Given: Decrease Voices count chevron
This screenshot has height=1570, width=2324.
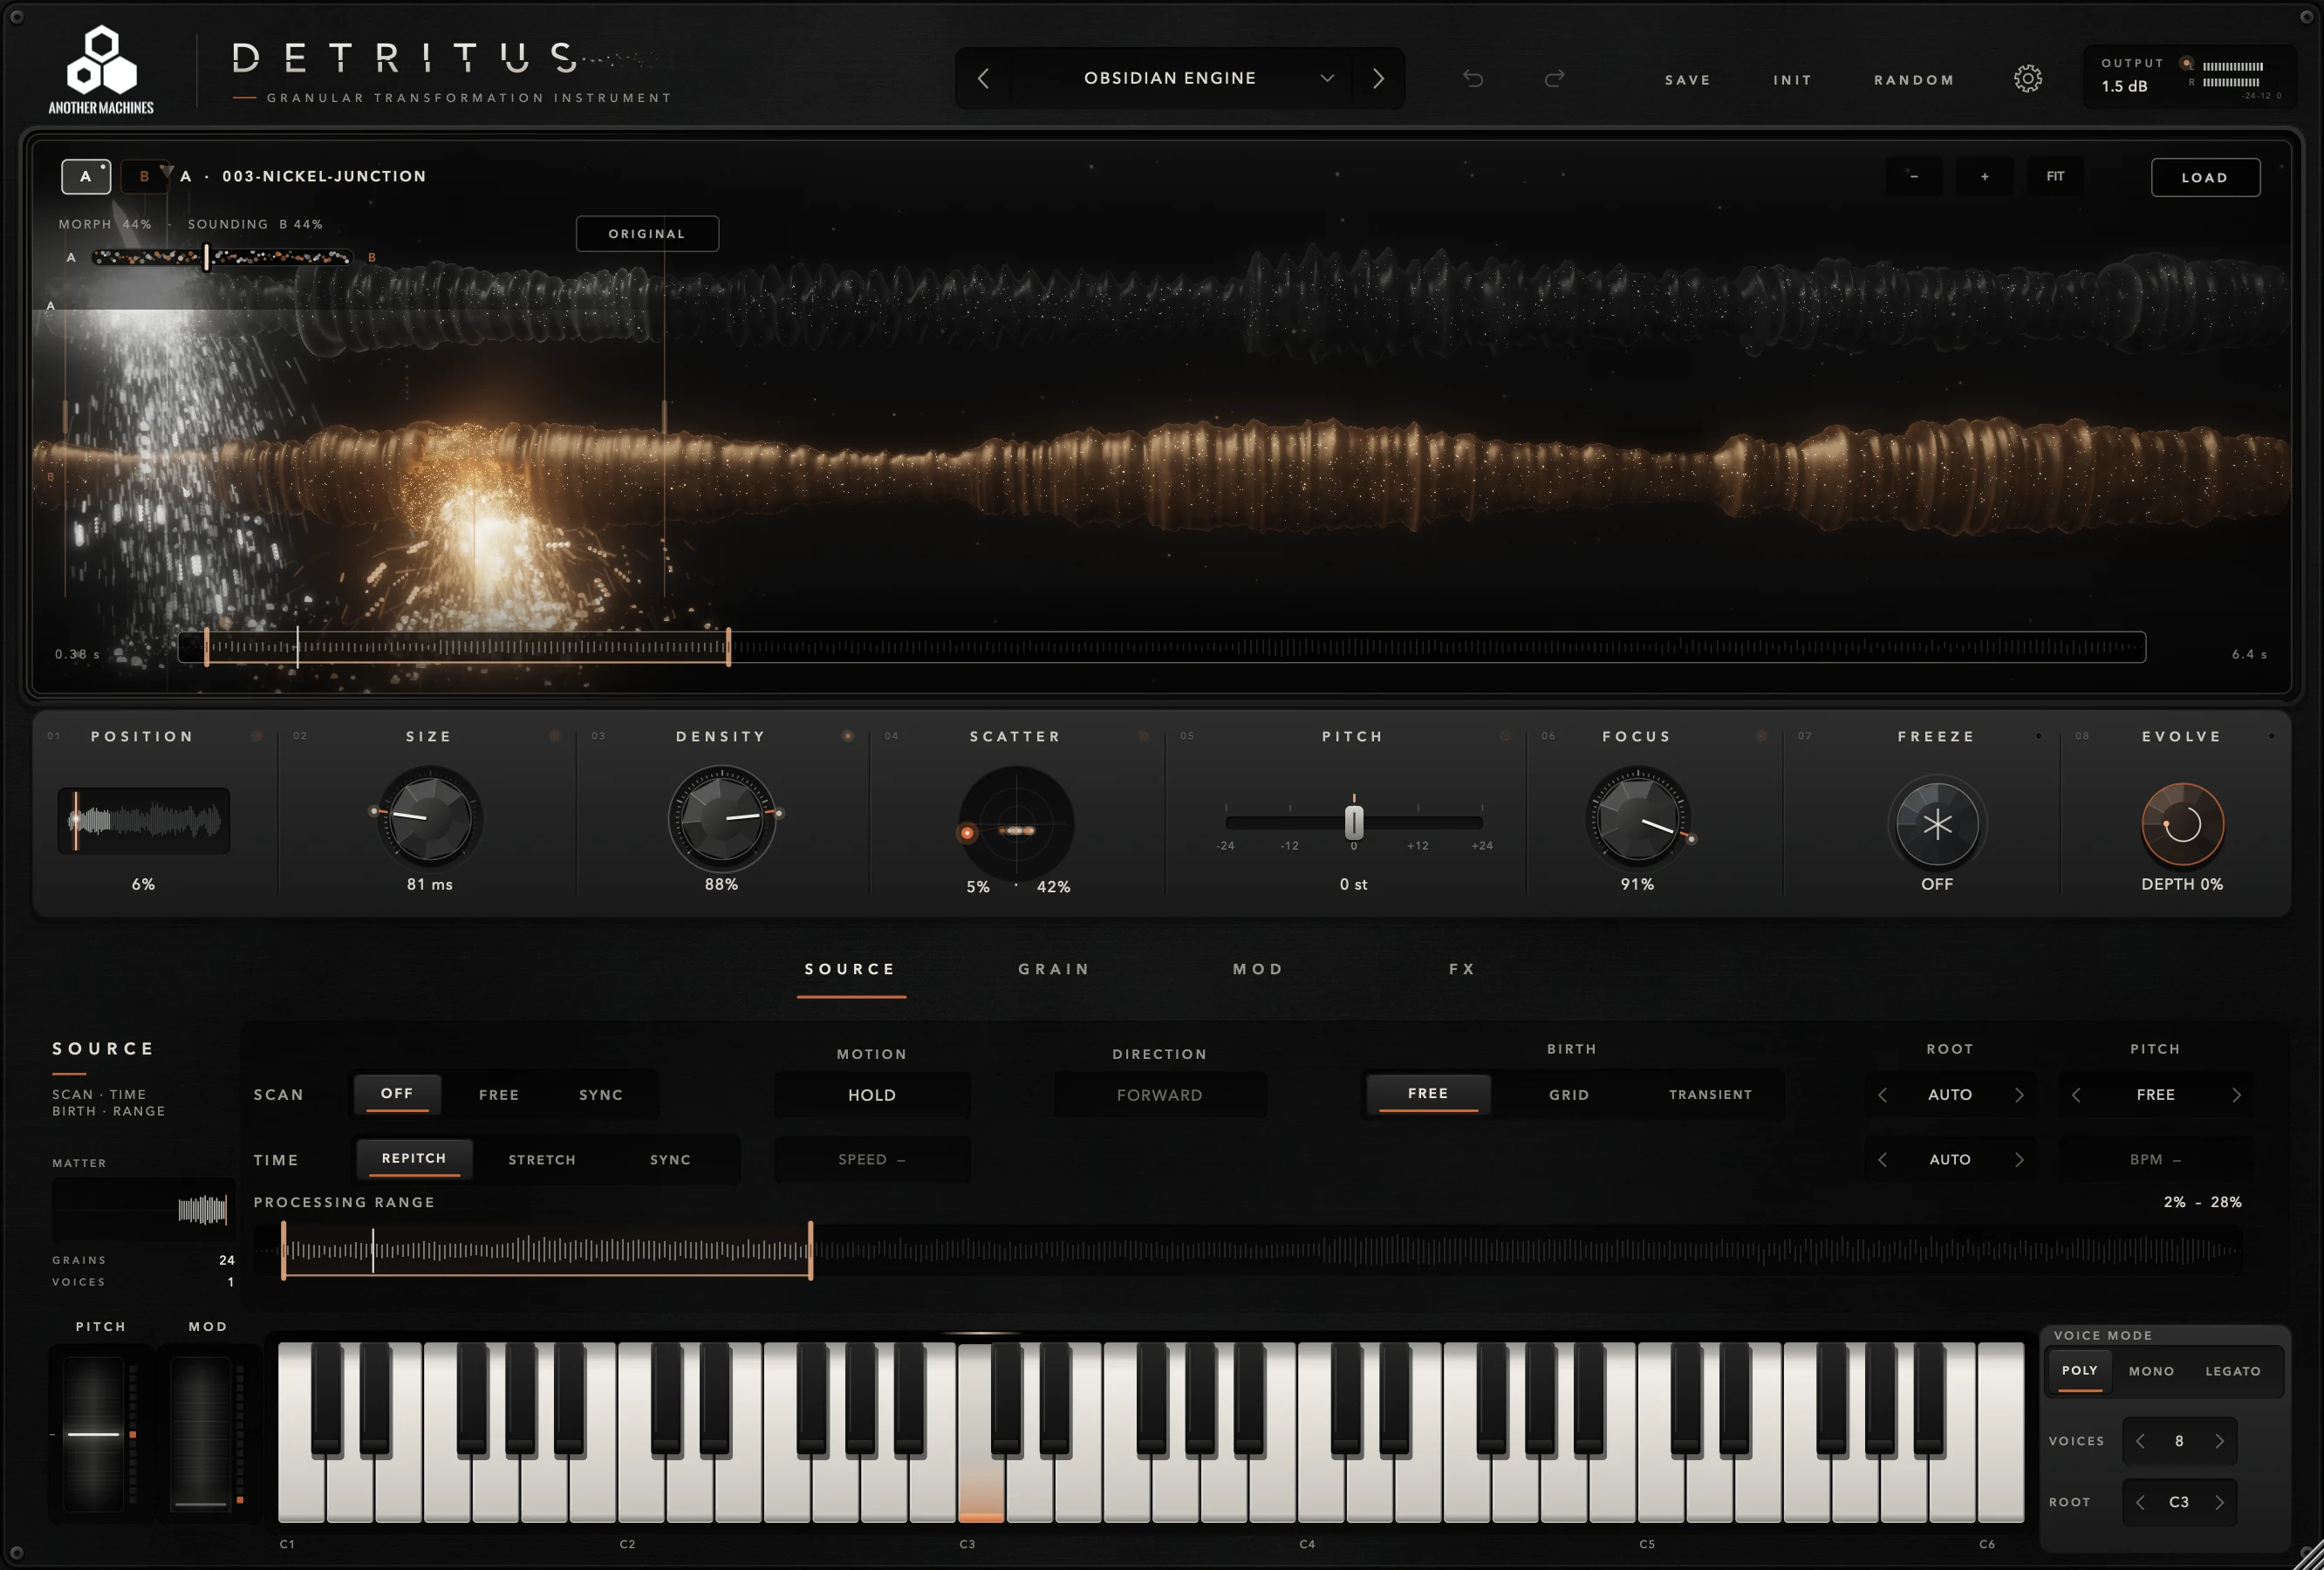Looking at the screenshot, I should pyautogui.click(x=2140, y=1441).
